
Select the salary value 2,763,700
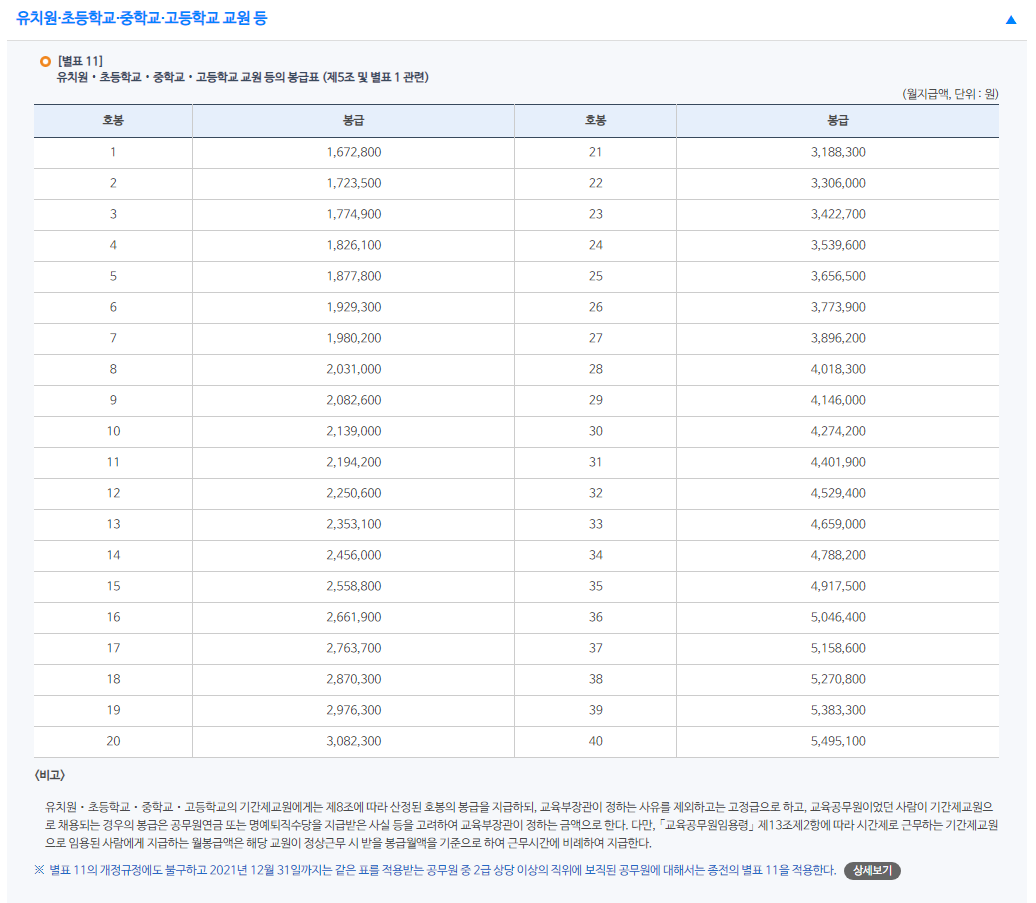pyautogui.click(x=353, y=649)
